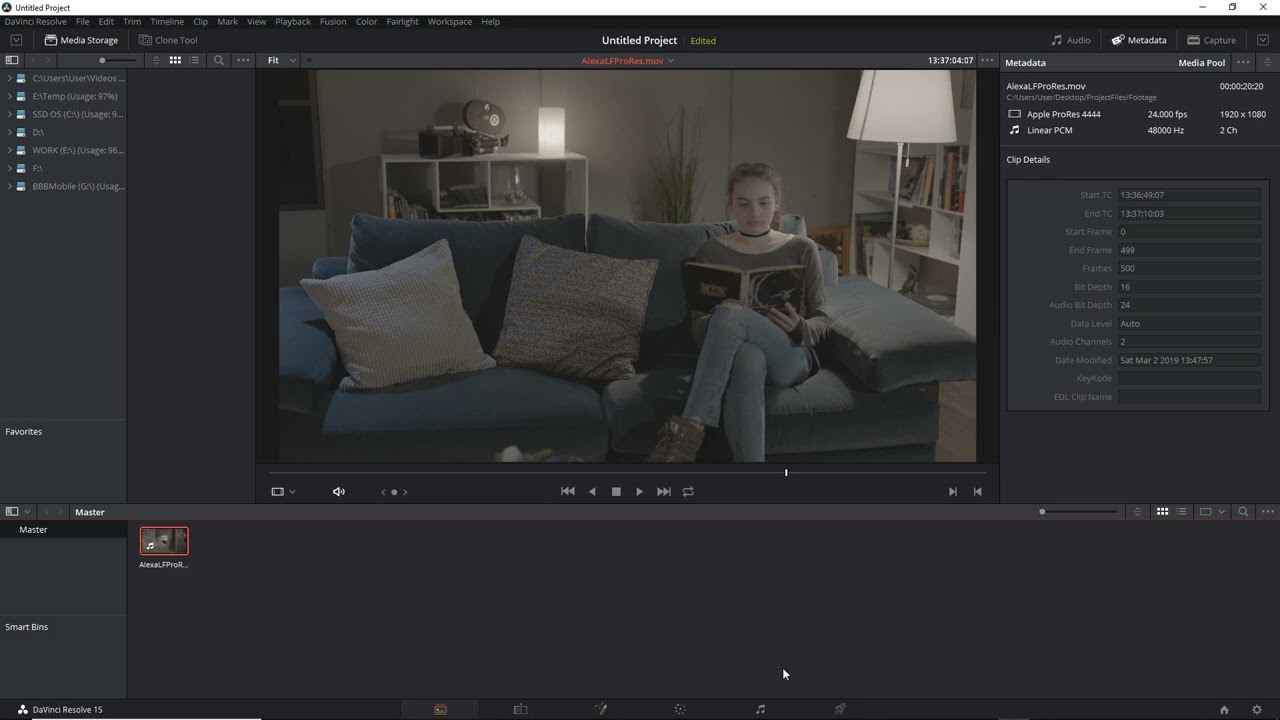Open the Fusion menu
Screen dimensions: 1280x720
(333, 21)
